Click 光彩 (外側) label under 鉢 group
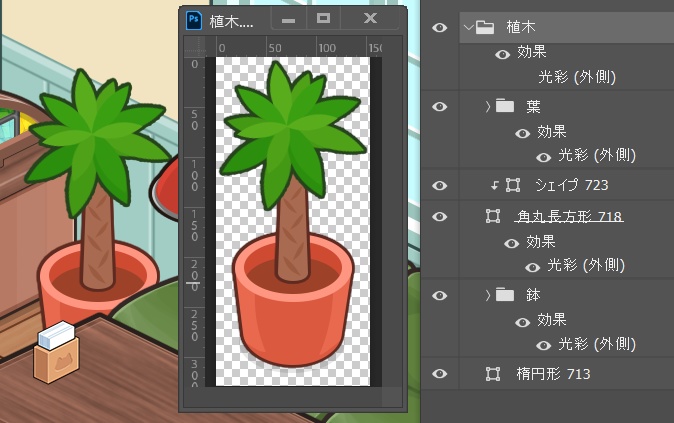 pyautogui.click(x=597, y=344)
